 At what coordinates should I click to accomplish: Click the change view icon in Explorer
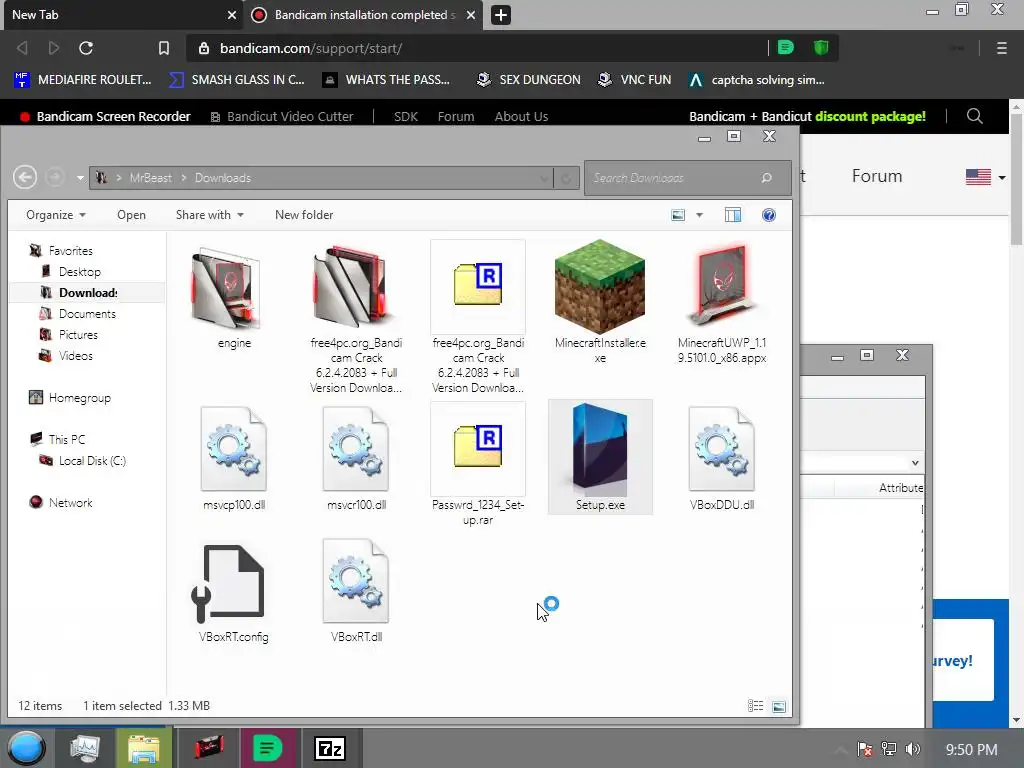678,215
